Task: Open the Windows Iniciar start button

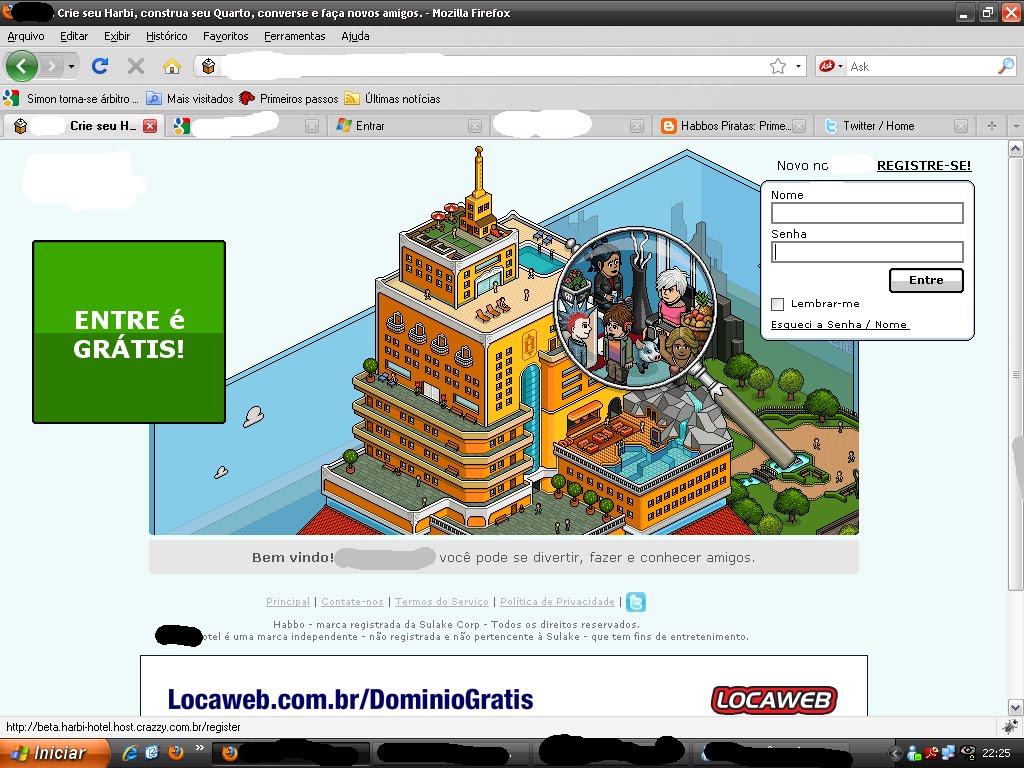Action: (55, 753)
